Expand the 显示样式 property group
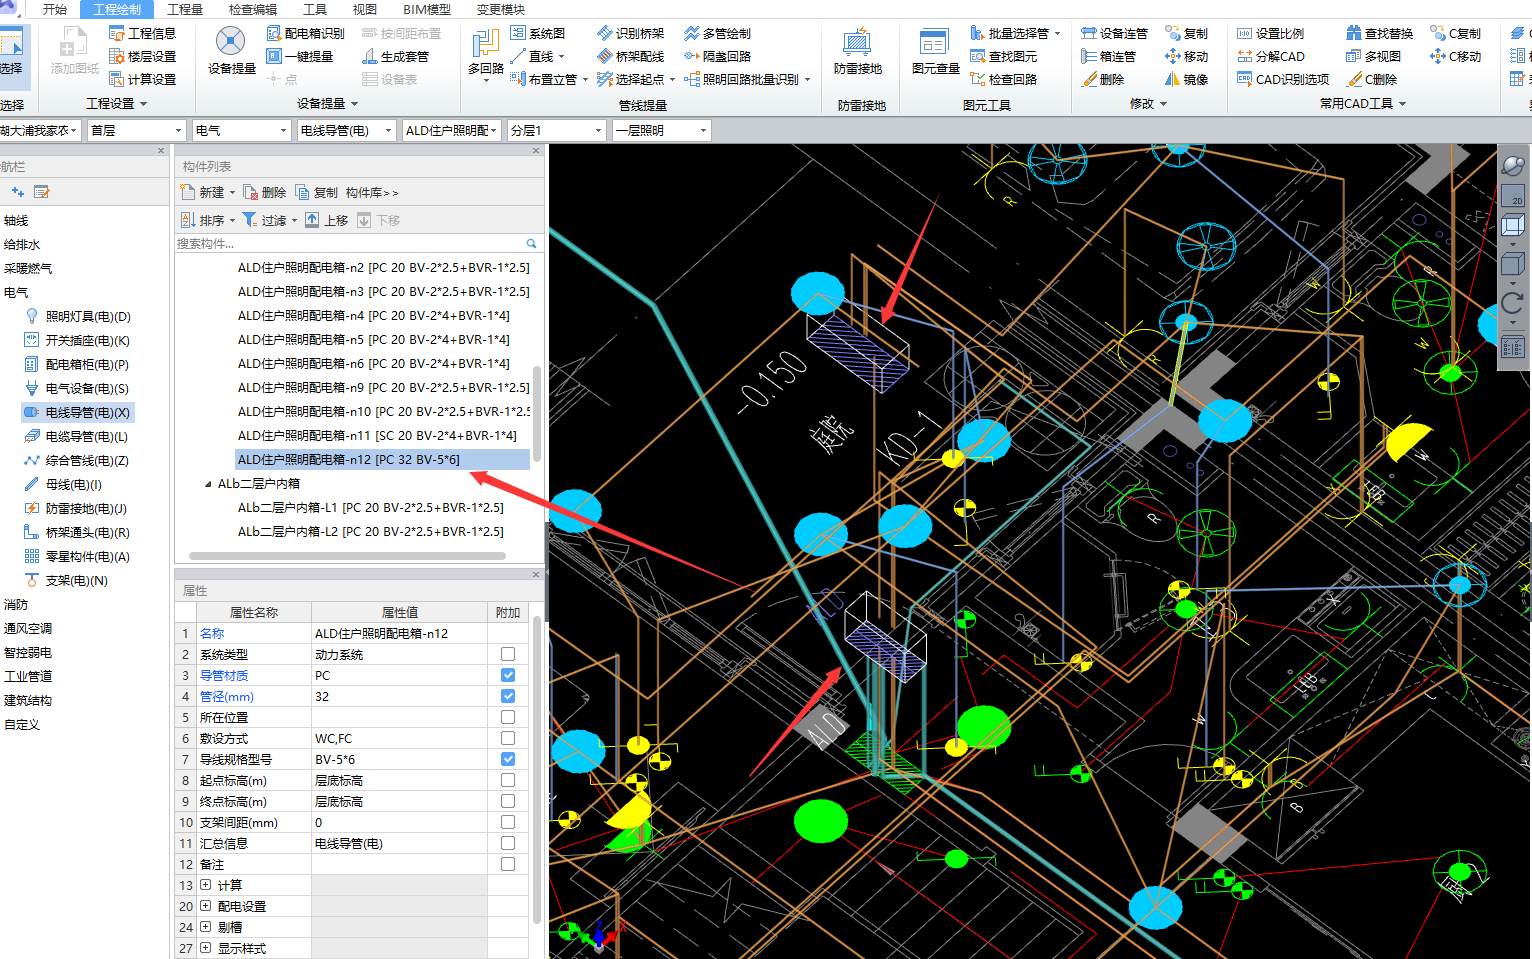The width and height of the screenshot is (1532, 959). [x=205, y=948]
